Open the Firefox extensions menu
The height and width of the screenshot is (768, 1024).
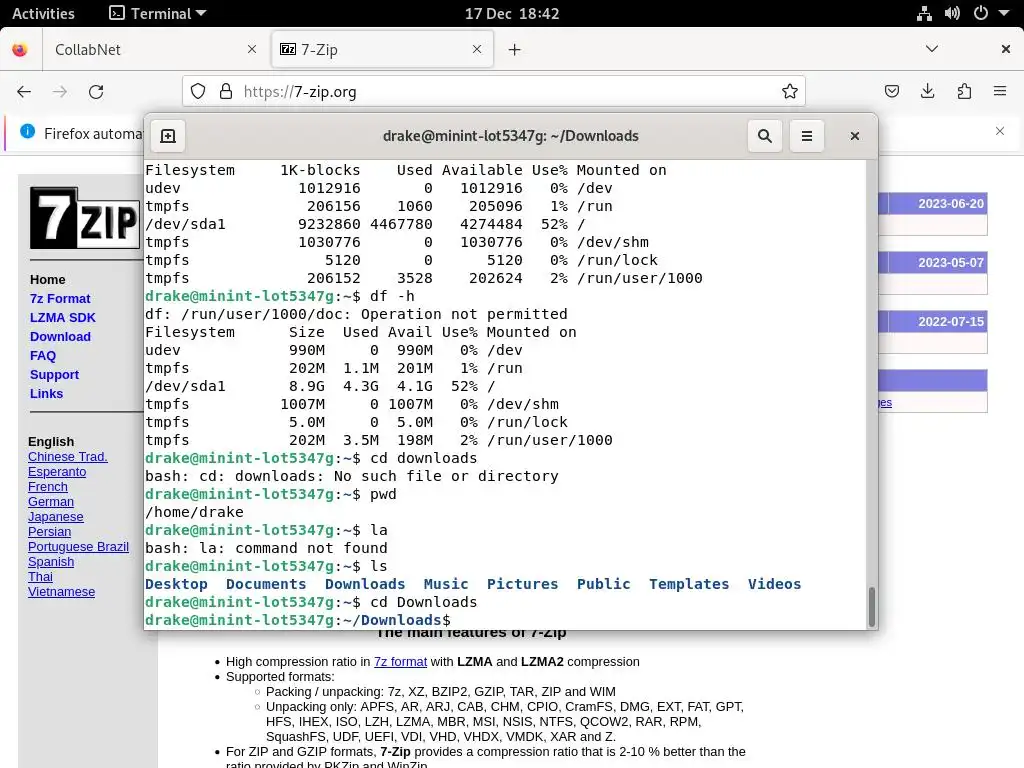click(x=964, y=91)
